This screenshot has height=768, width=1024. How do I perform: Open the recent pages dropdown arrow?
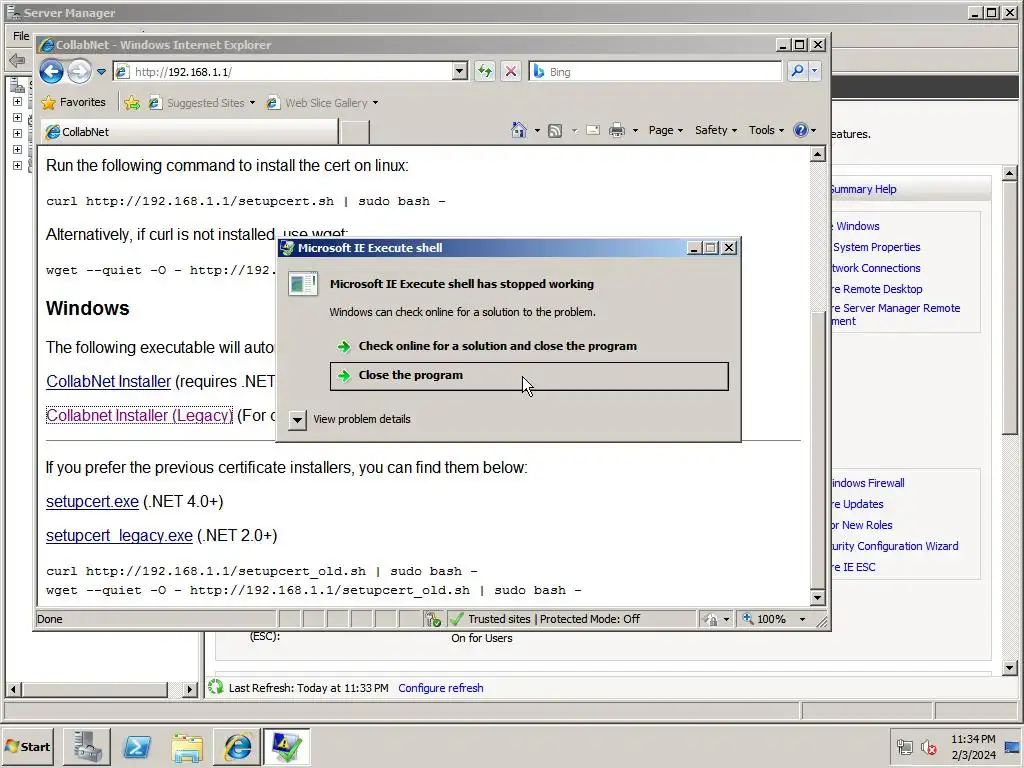point(101,72)
